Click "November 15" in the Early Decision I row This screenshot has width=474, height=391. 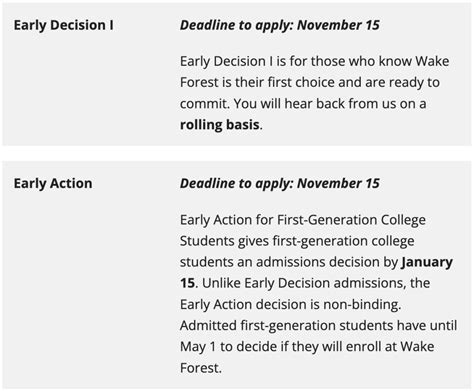coord(338,25)
